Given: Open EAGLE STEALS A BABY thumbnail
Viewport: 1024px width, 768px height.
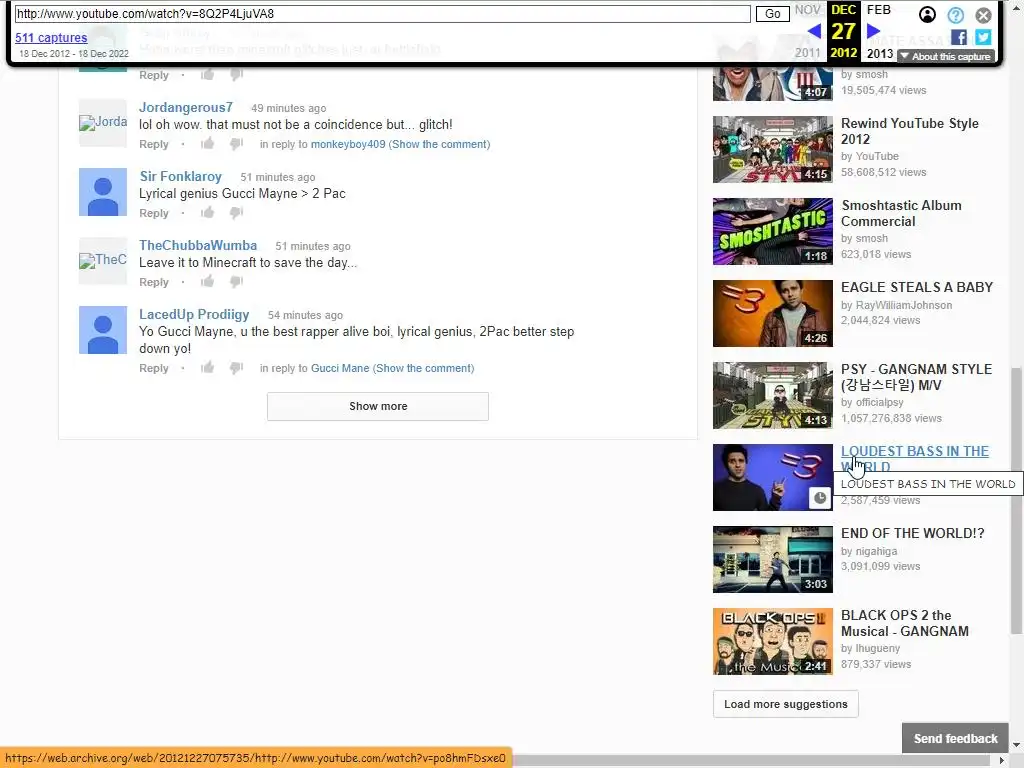Looking at the screenshot, I should tap(773, 313).
